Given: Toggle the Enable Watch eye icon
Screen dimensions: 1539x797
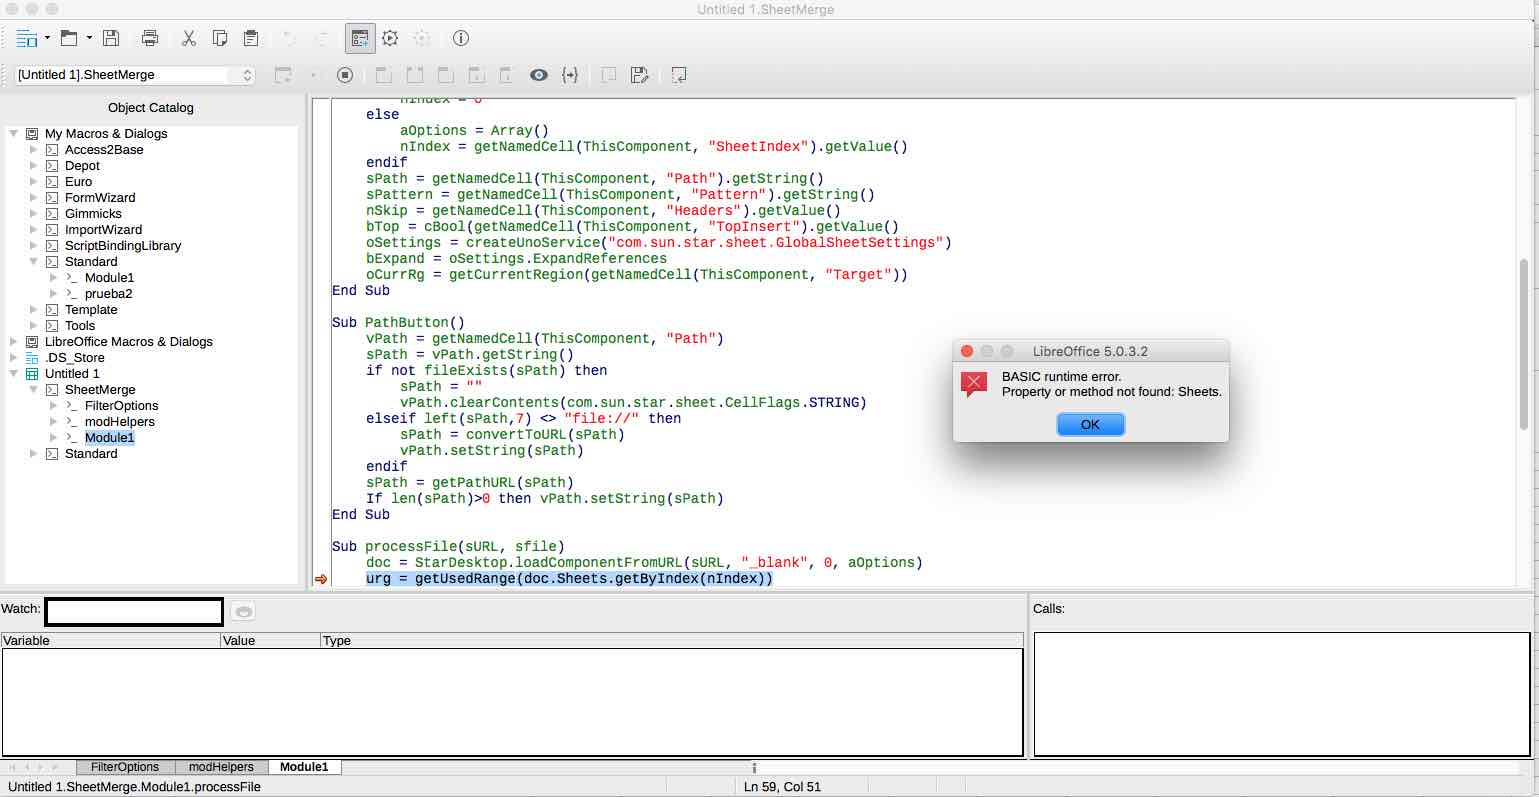Looking at the screenshot, I should pyautogui.click(x=539, y=75).
